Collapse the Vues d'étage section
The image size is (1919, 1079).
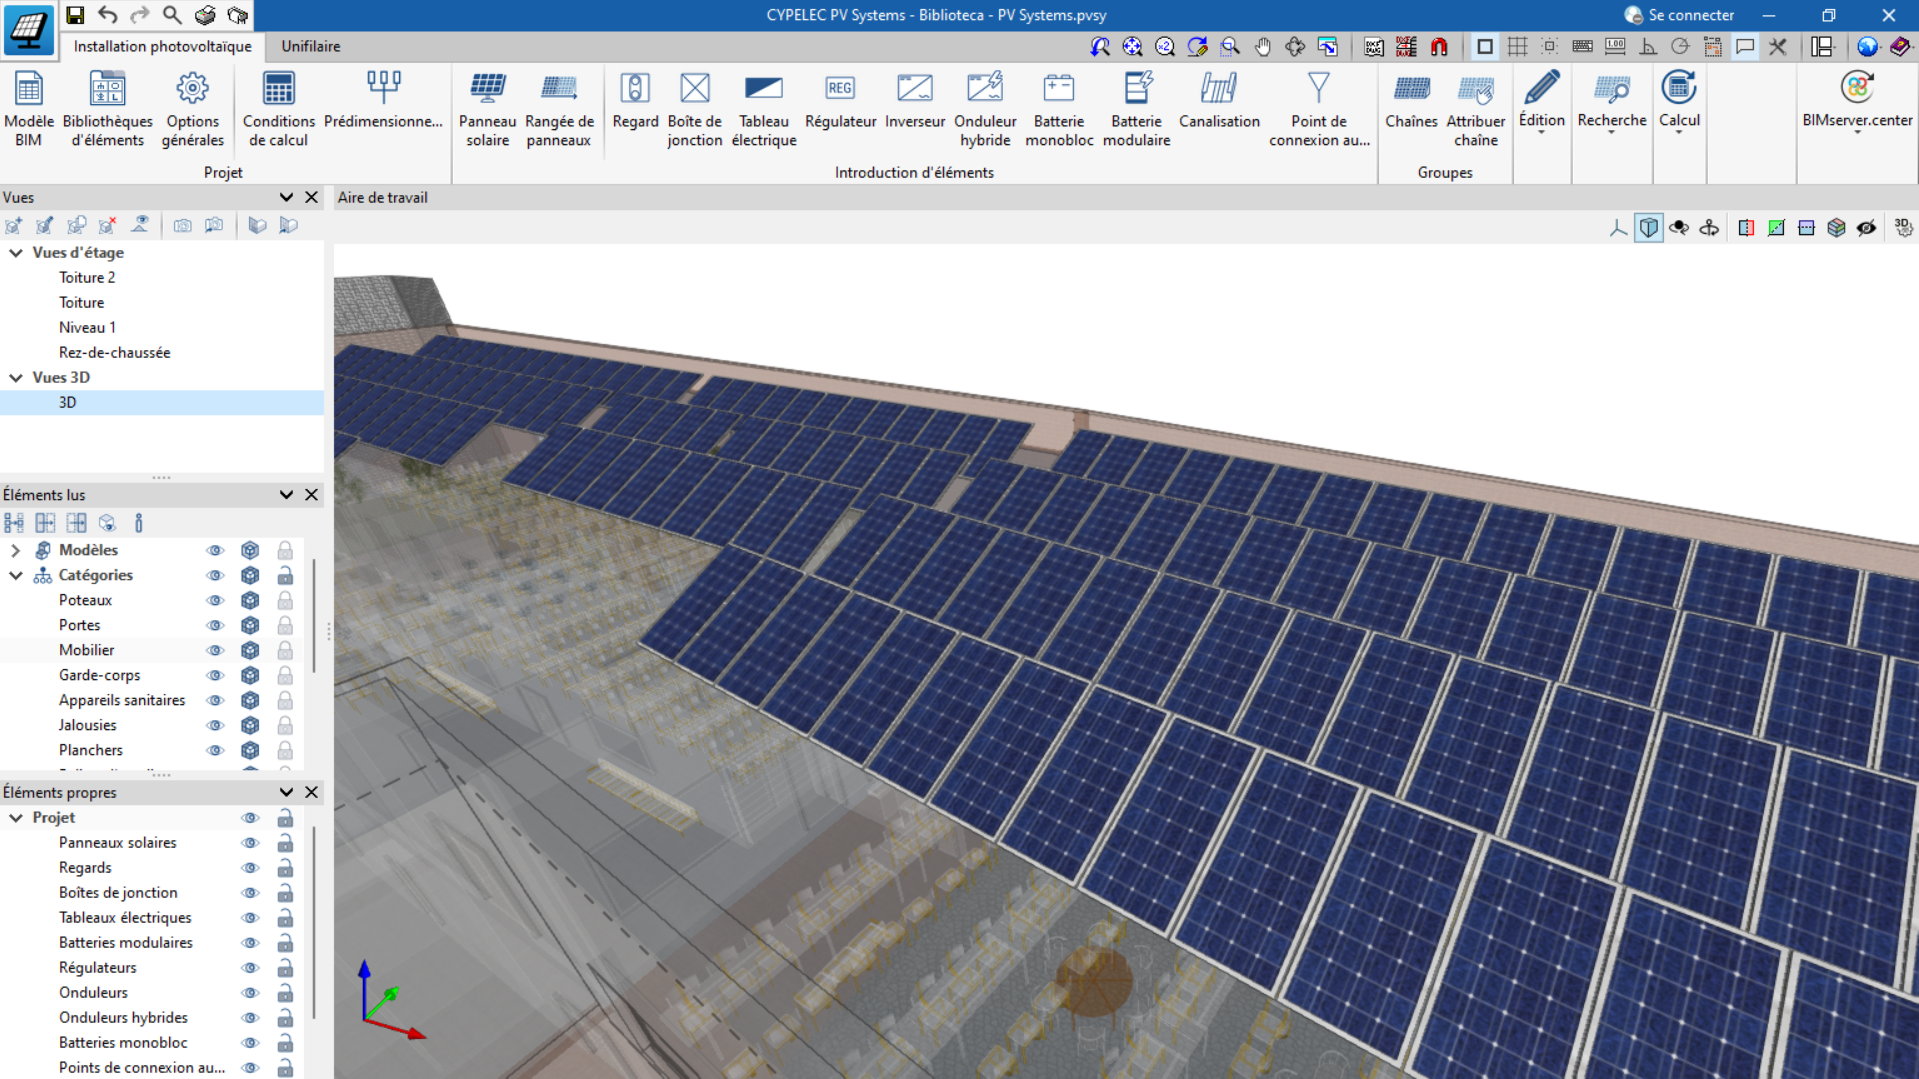pyautogui.click(x=15, y=253)
